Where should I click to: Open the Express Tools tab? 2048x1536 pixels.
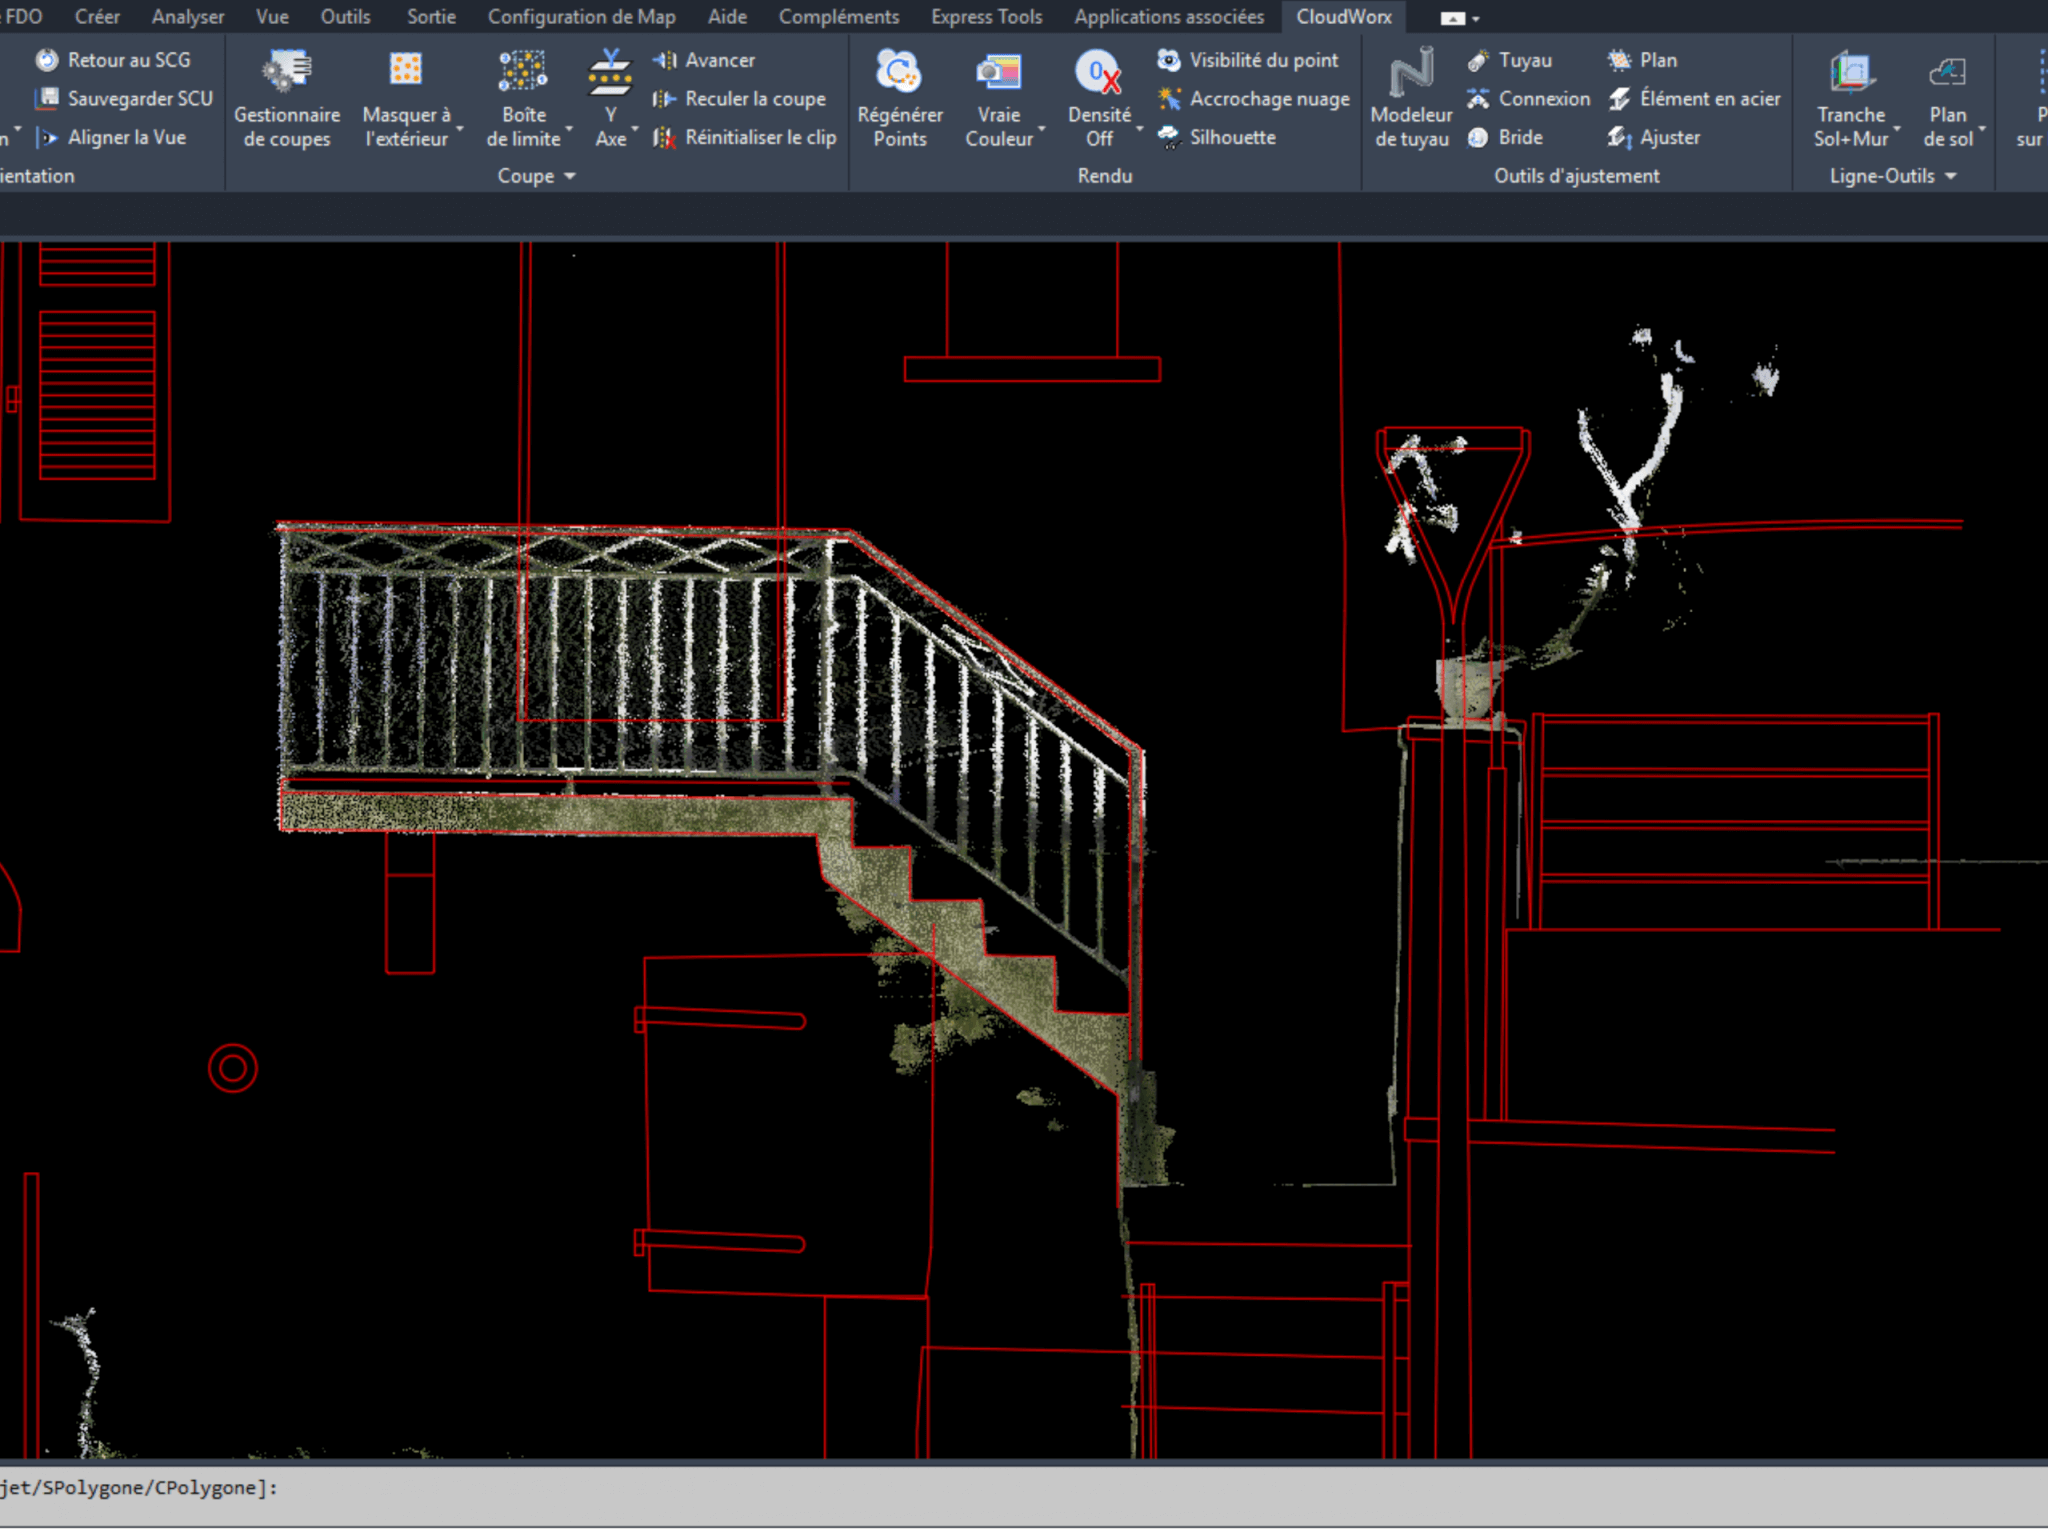[x=986, y=17]
